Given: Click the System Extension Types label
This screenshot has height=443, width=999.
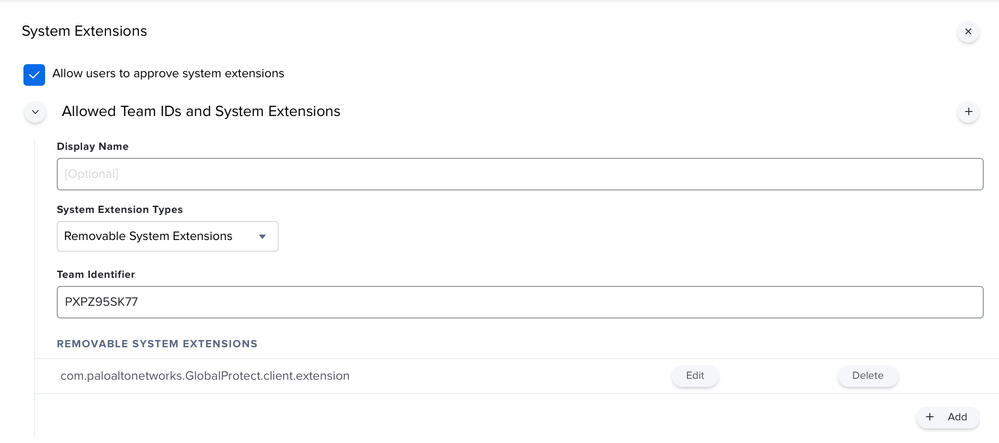Looking at the screenshot, I should pyautogui.click(x=120, y=210).
